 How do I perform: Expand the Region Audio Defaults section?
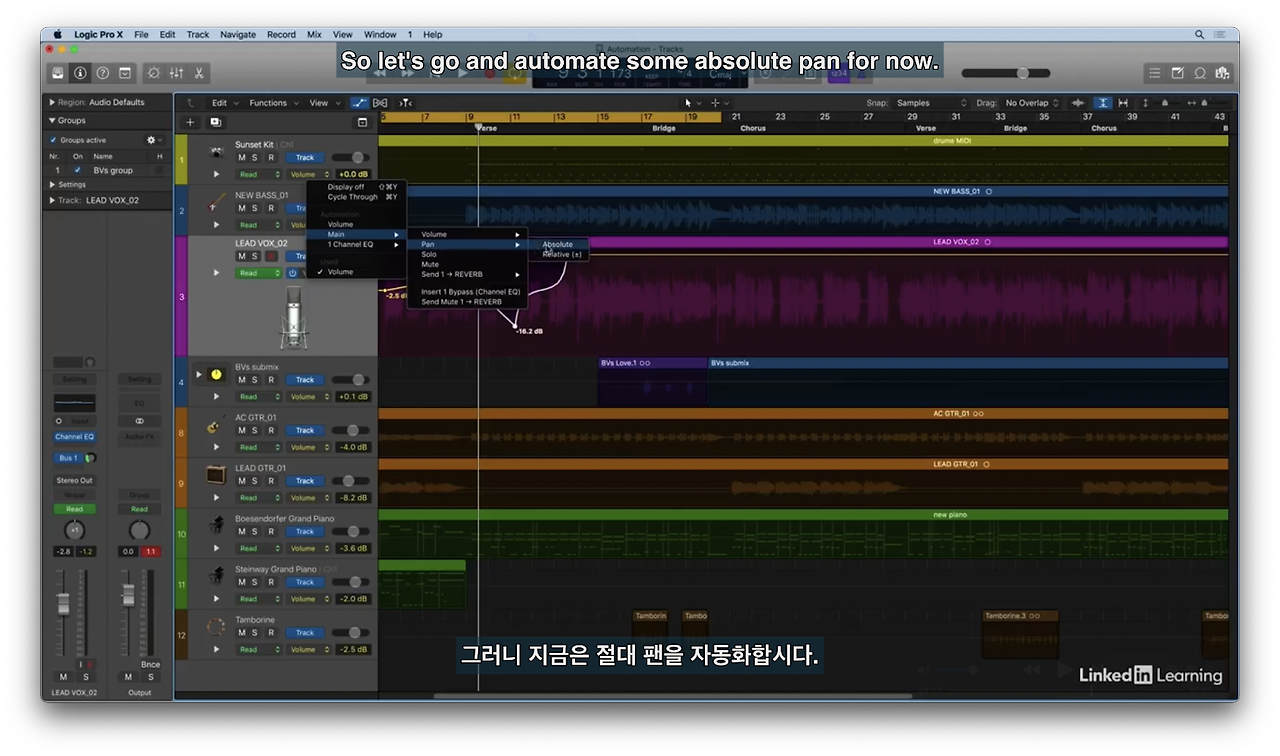point(52,102)
